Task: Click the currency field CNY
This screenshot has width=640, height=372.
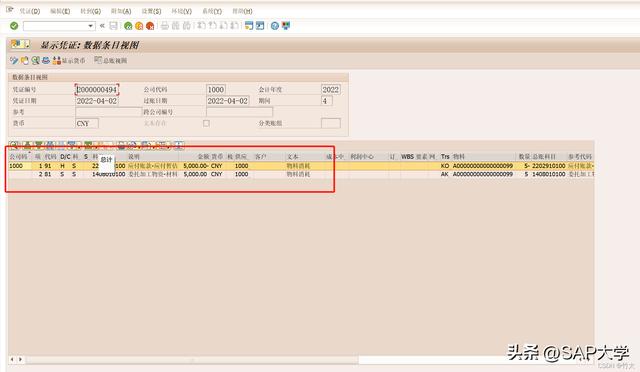Action: pos(87,123)
